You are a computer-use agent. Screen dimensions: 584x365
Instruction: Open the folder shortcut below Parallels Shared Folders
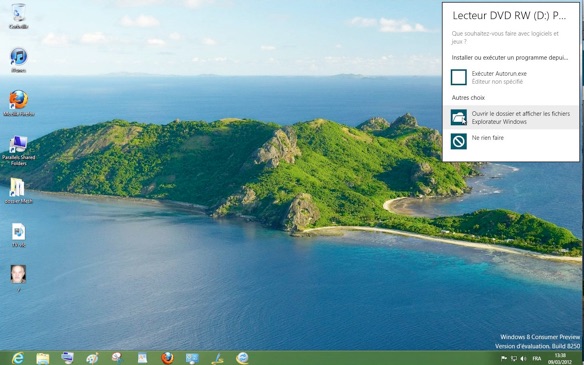18,191
